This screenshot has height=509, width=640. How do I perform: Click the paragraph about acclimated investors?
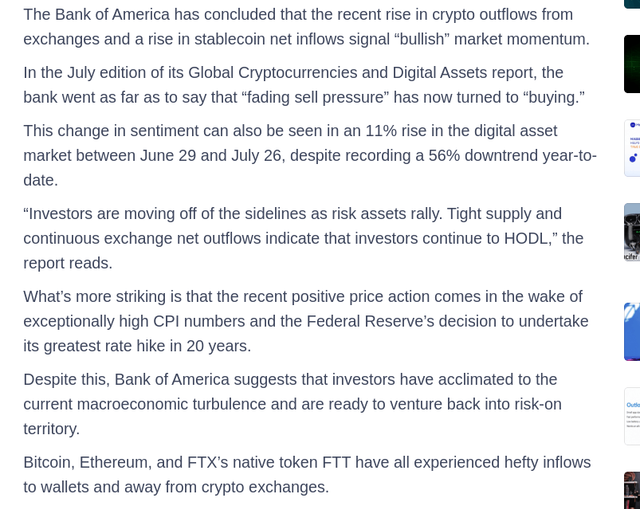coord(292,404)
